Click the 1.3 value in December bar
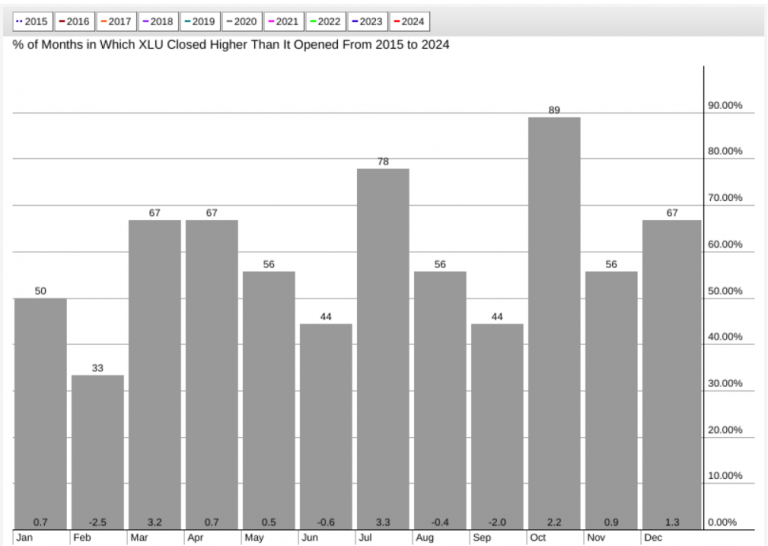768x546 pixels. pyautogui.click(x=672, y=522)
